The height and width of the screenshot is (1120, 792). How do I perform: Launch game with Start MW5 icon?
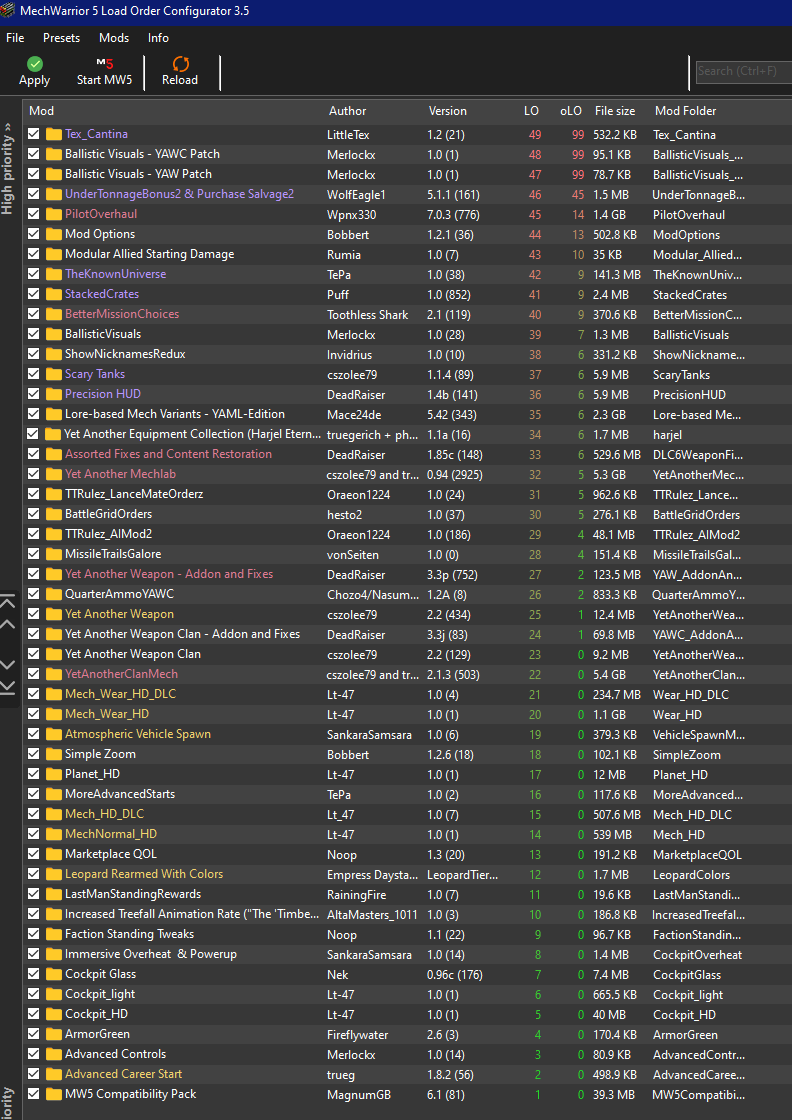click(105, 64)
